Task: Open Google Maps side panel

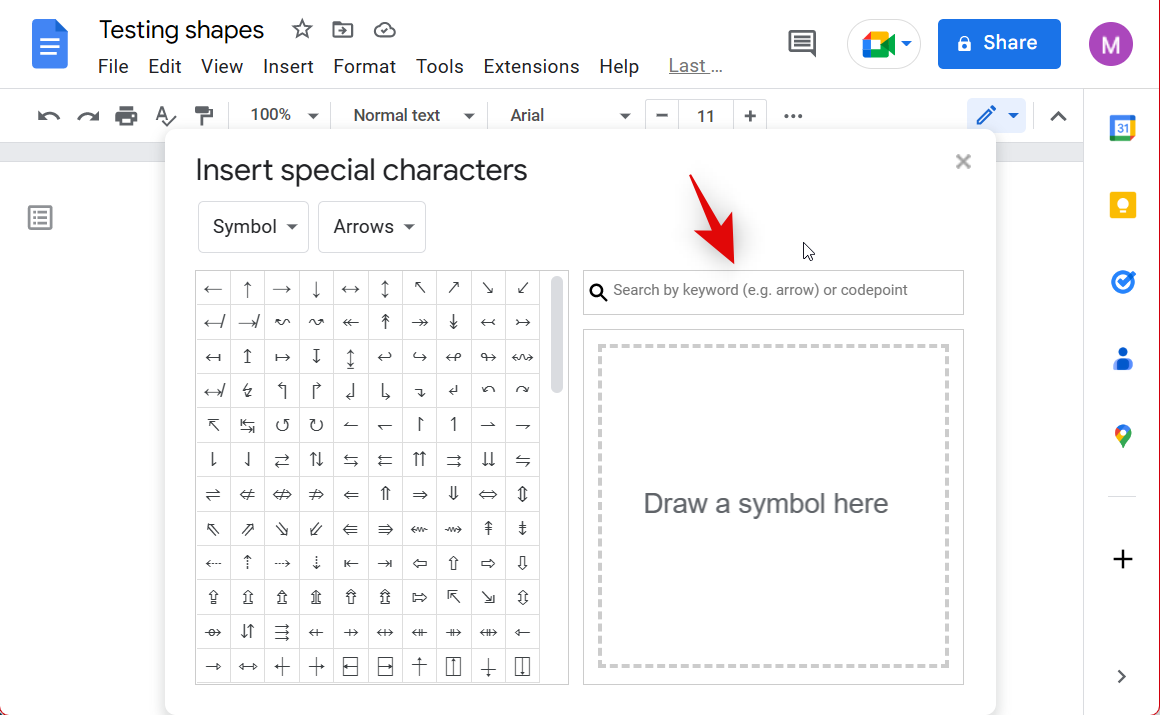Action: [x=1123, y=436]
